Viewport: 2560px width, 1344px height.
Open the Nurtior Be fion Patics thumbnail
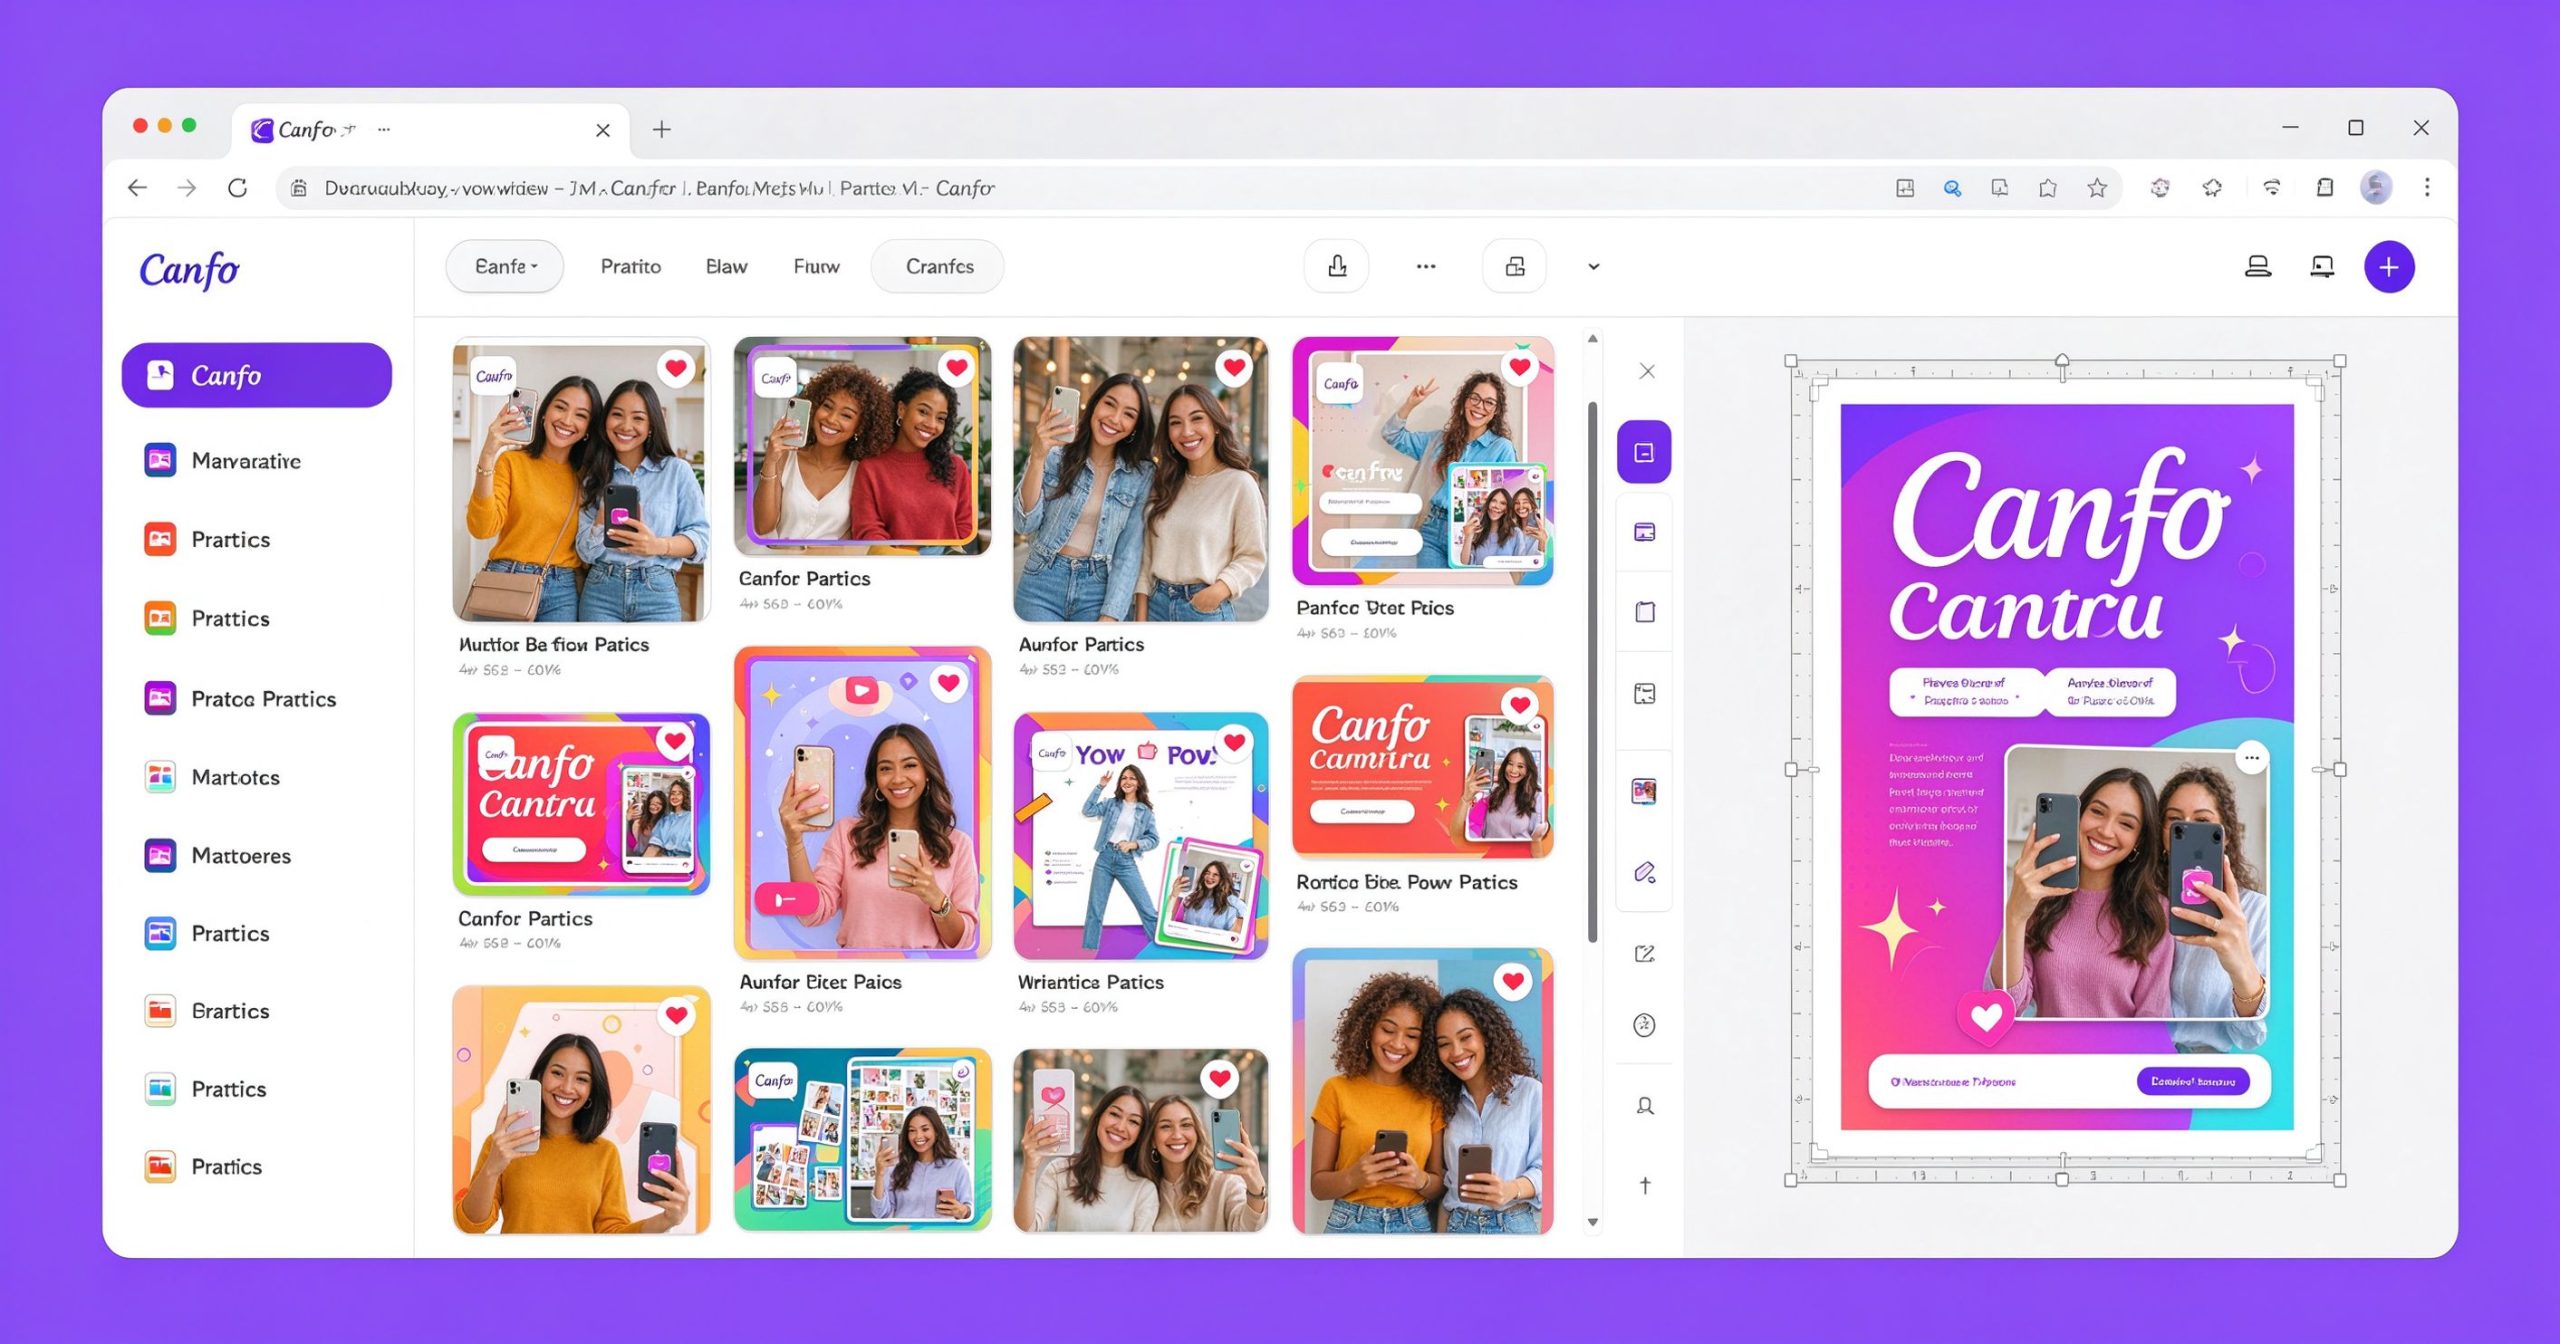click(581, 479)
